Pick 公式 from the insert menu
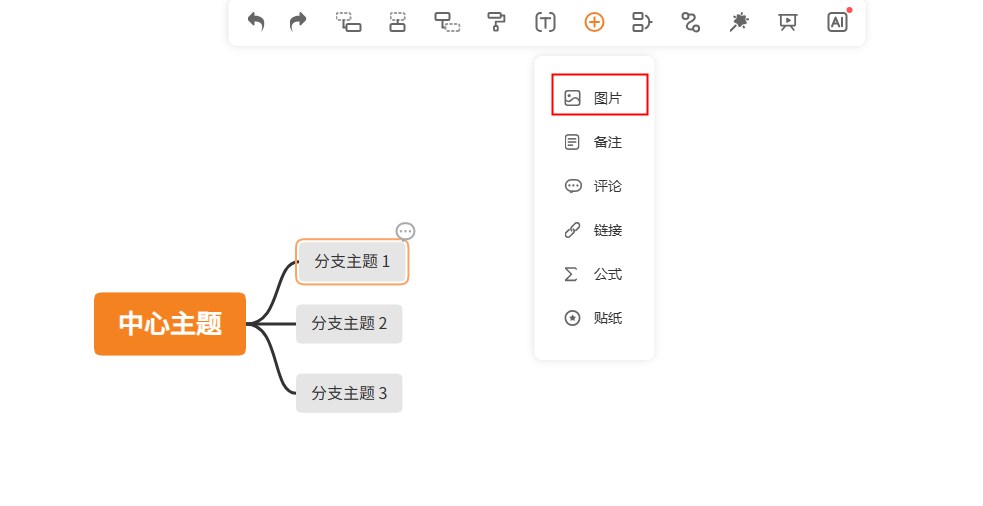 [x=600, y=274]
